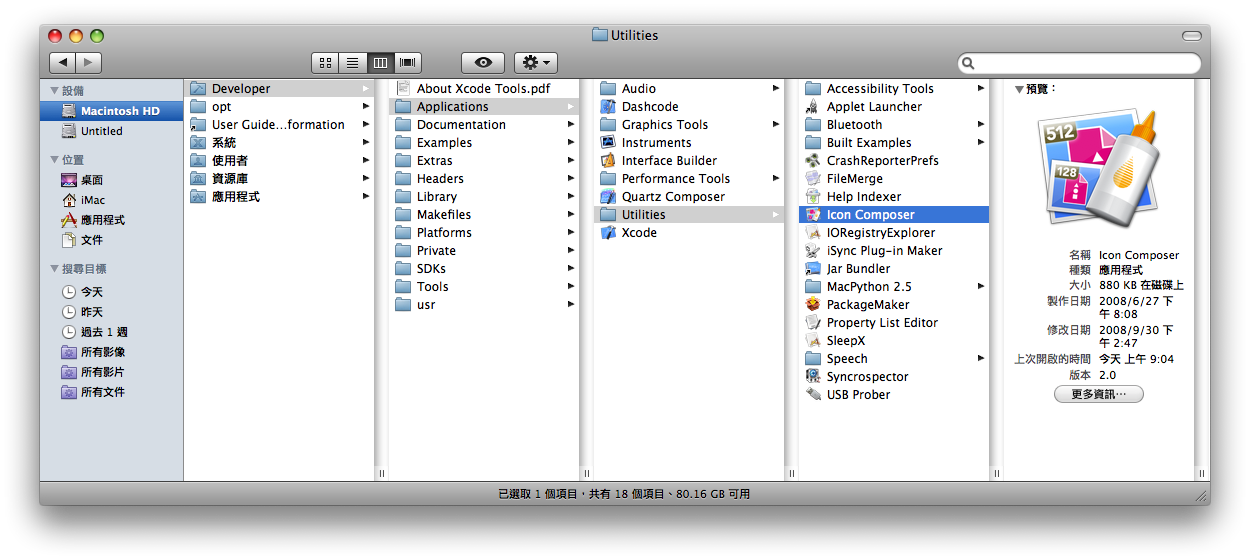This screenshot has height=560, width=1250.
Task: Select iSync Plug-in Maker icon
Action: (x=813, y=251)
